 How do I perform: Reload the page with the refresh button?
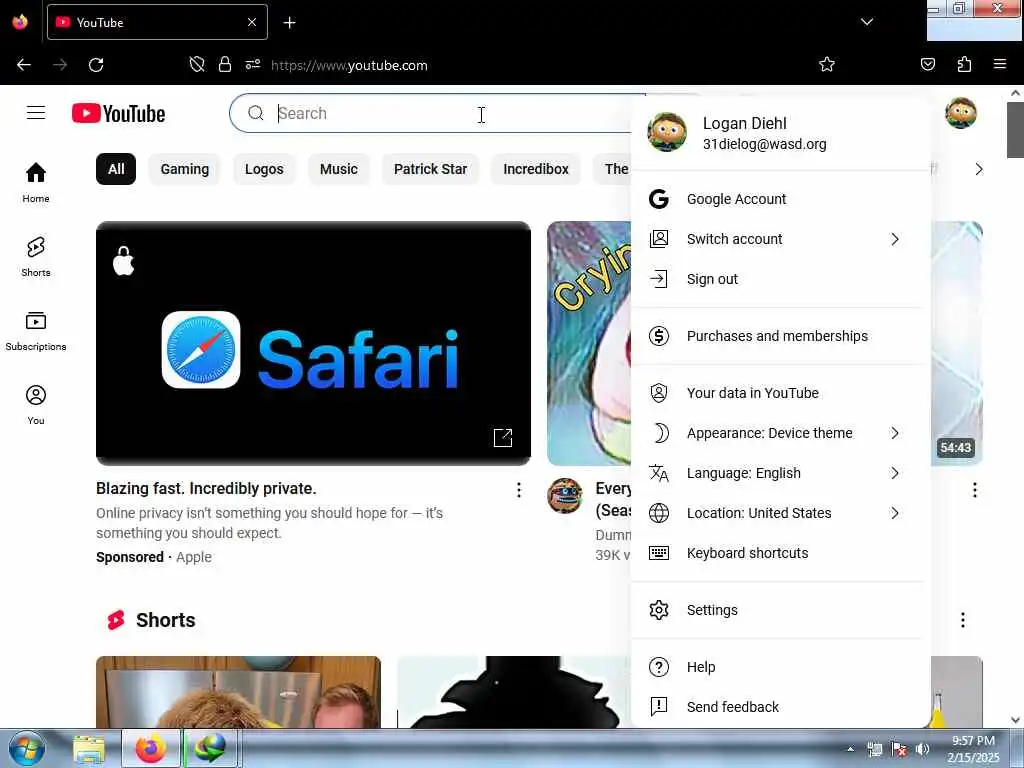(x=96, y=65)
